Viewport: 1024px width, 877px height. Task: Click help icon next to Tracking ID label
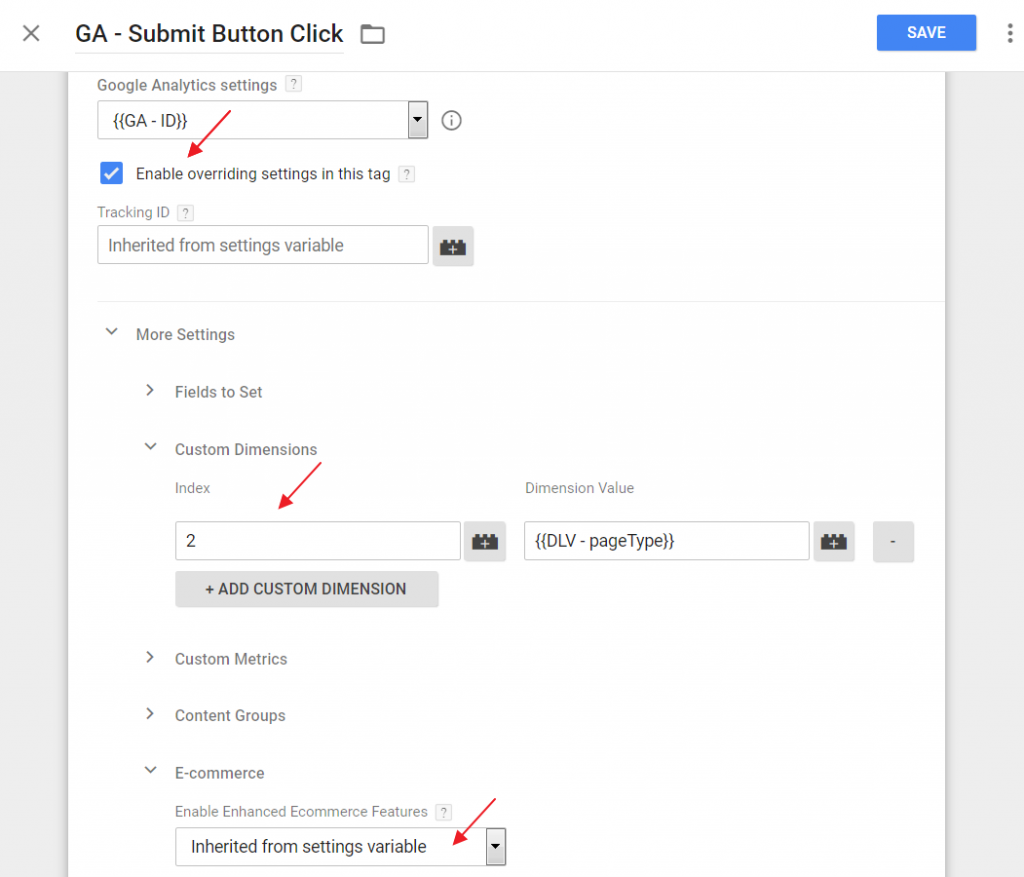coord(185,212)
